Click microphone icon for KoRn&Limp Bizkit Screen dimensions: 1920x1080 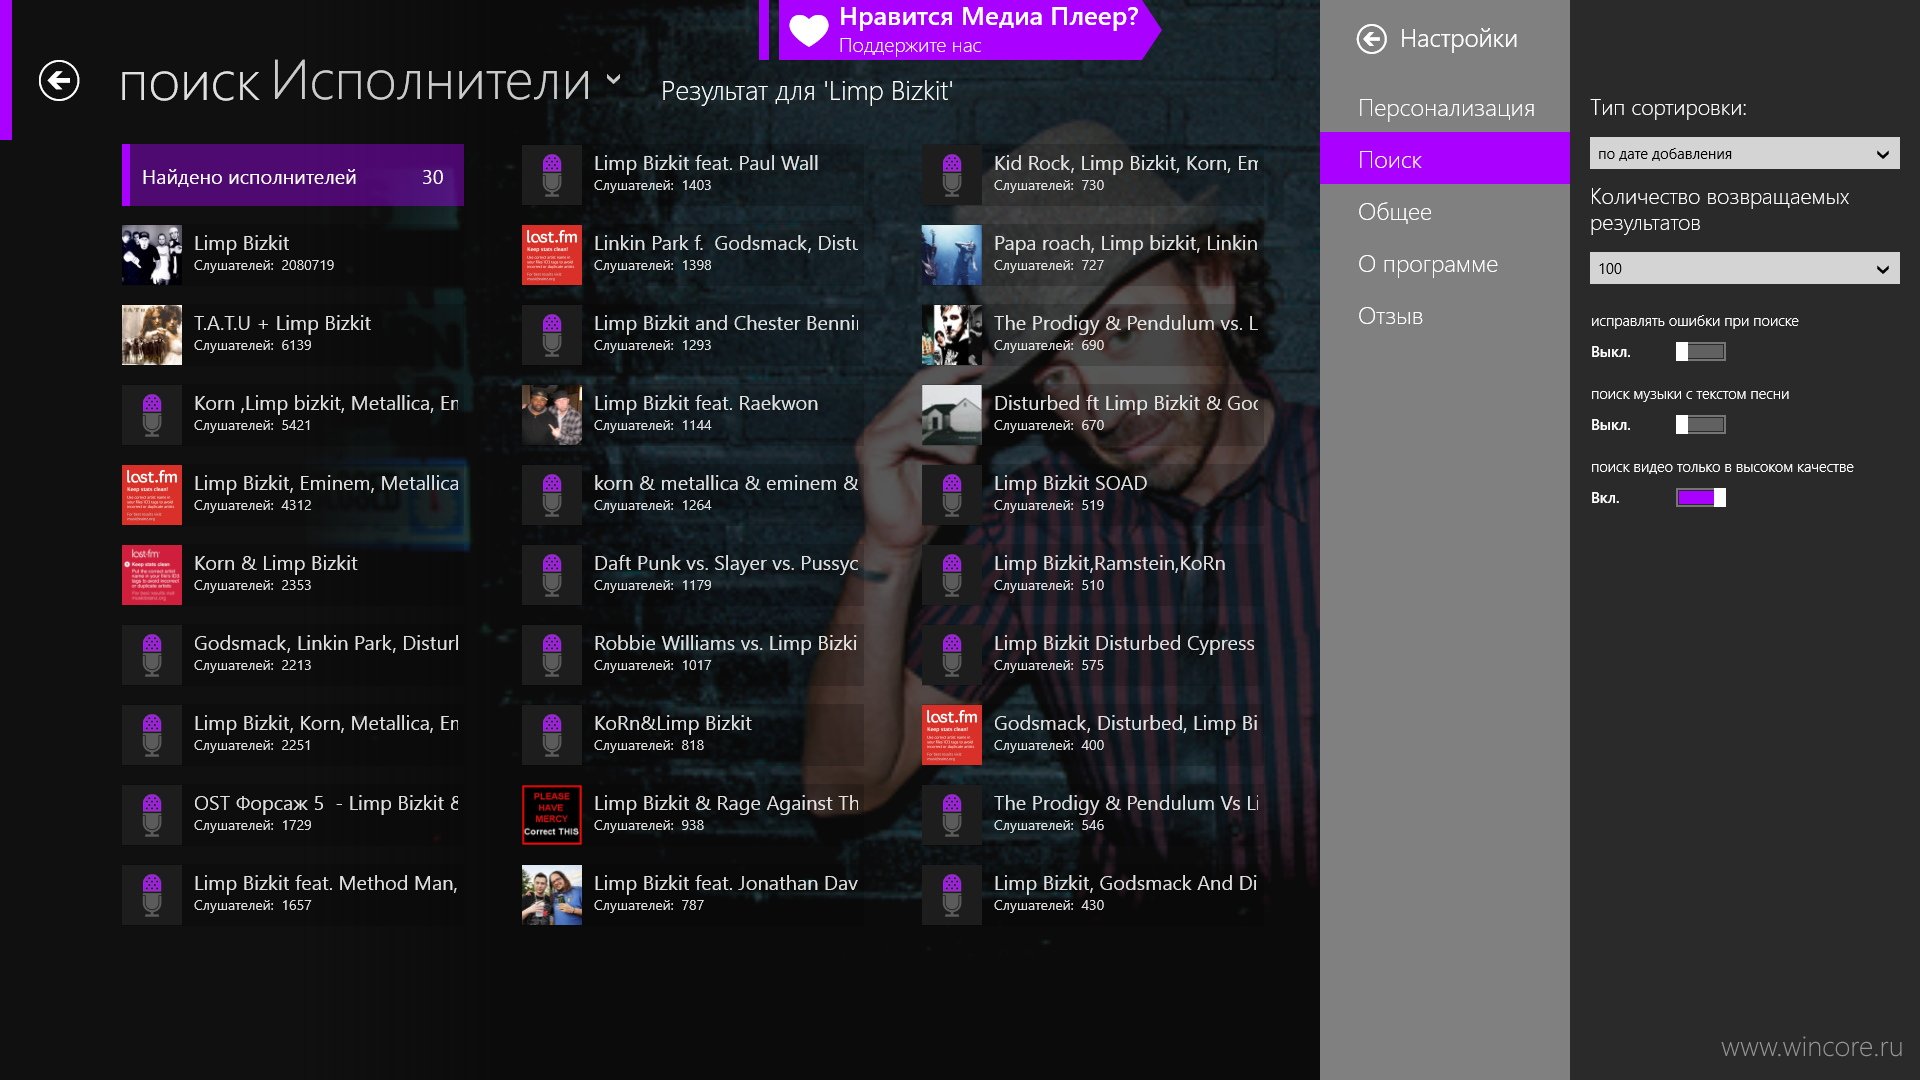(x=552, y=735)
